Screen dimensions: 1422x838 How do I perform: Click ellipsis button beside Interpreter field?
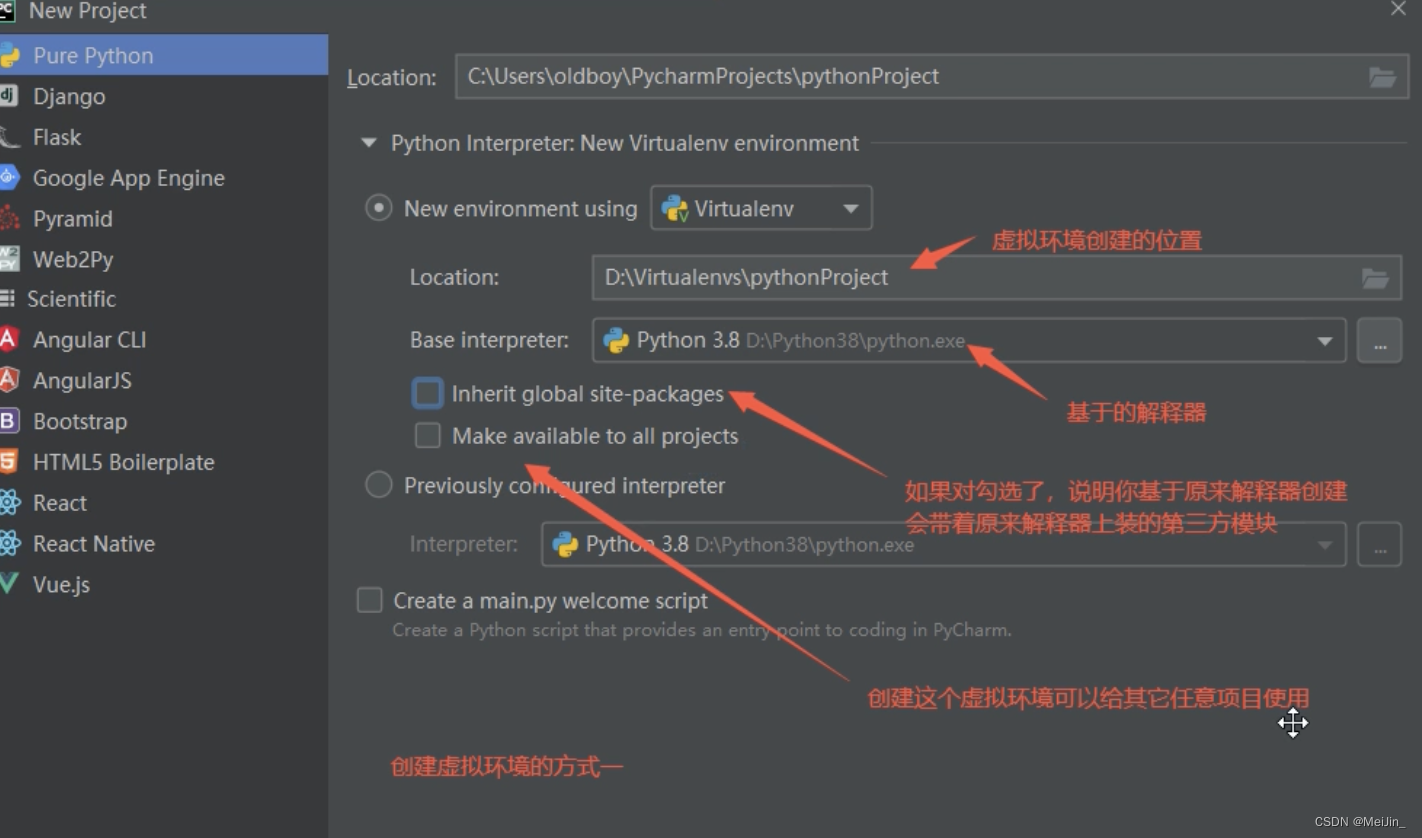(1379, 545)
